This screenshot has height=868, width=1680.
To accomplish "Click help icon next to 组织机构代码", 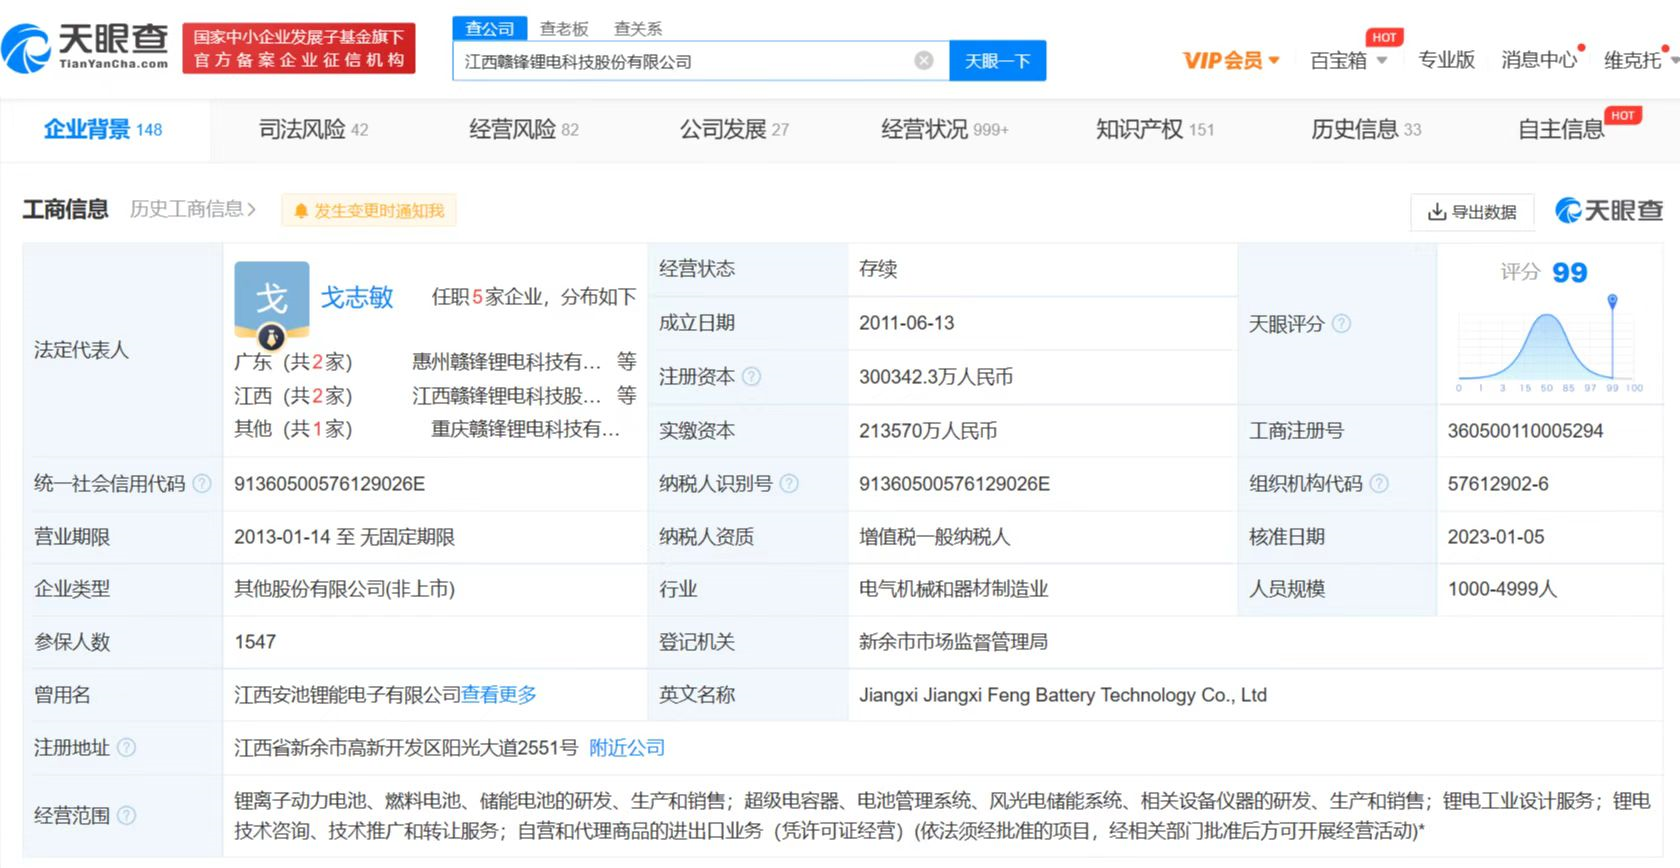I will pos(1379,484).
